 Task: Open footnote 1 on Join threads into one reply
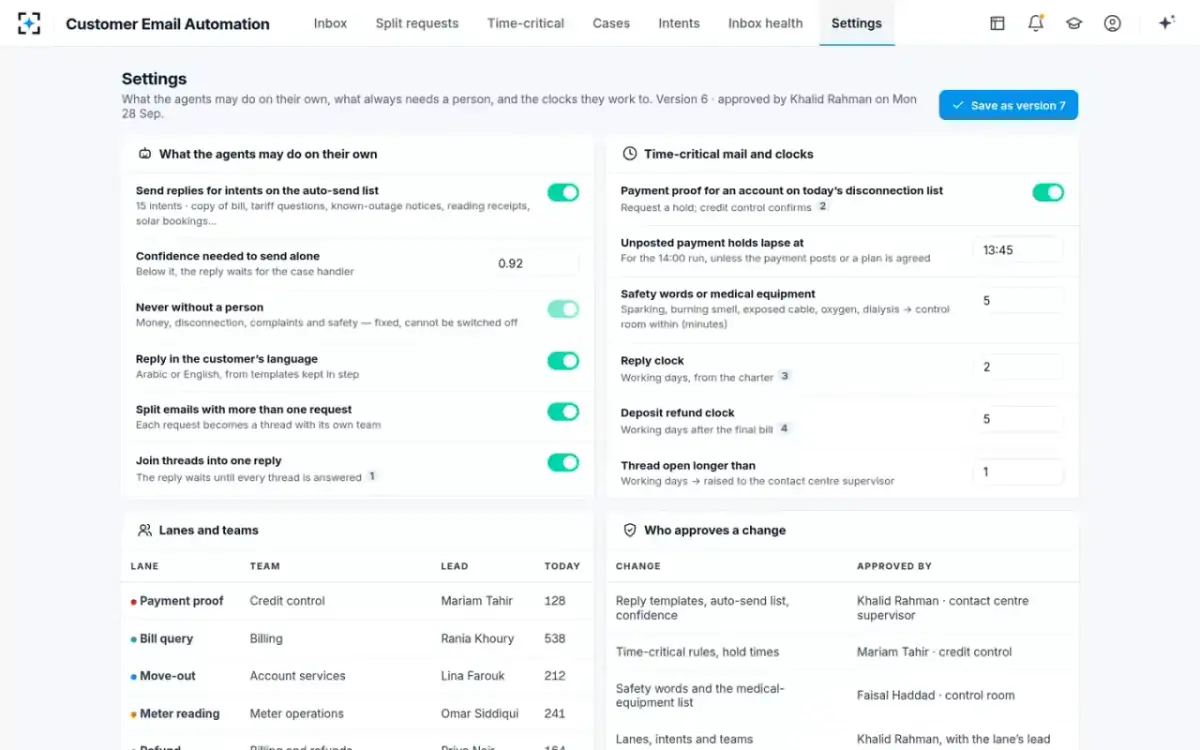click(372, 477)
